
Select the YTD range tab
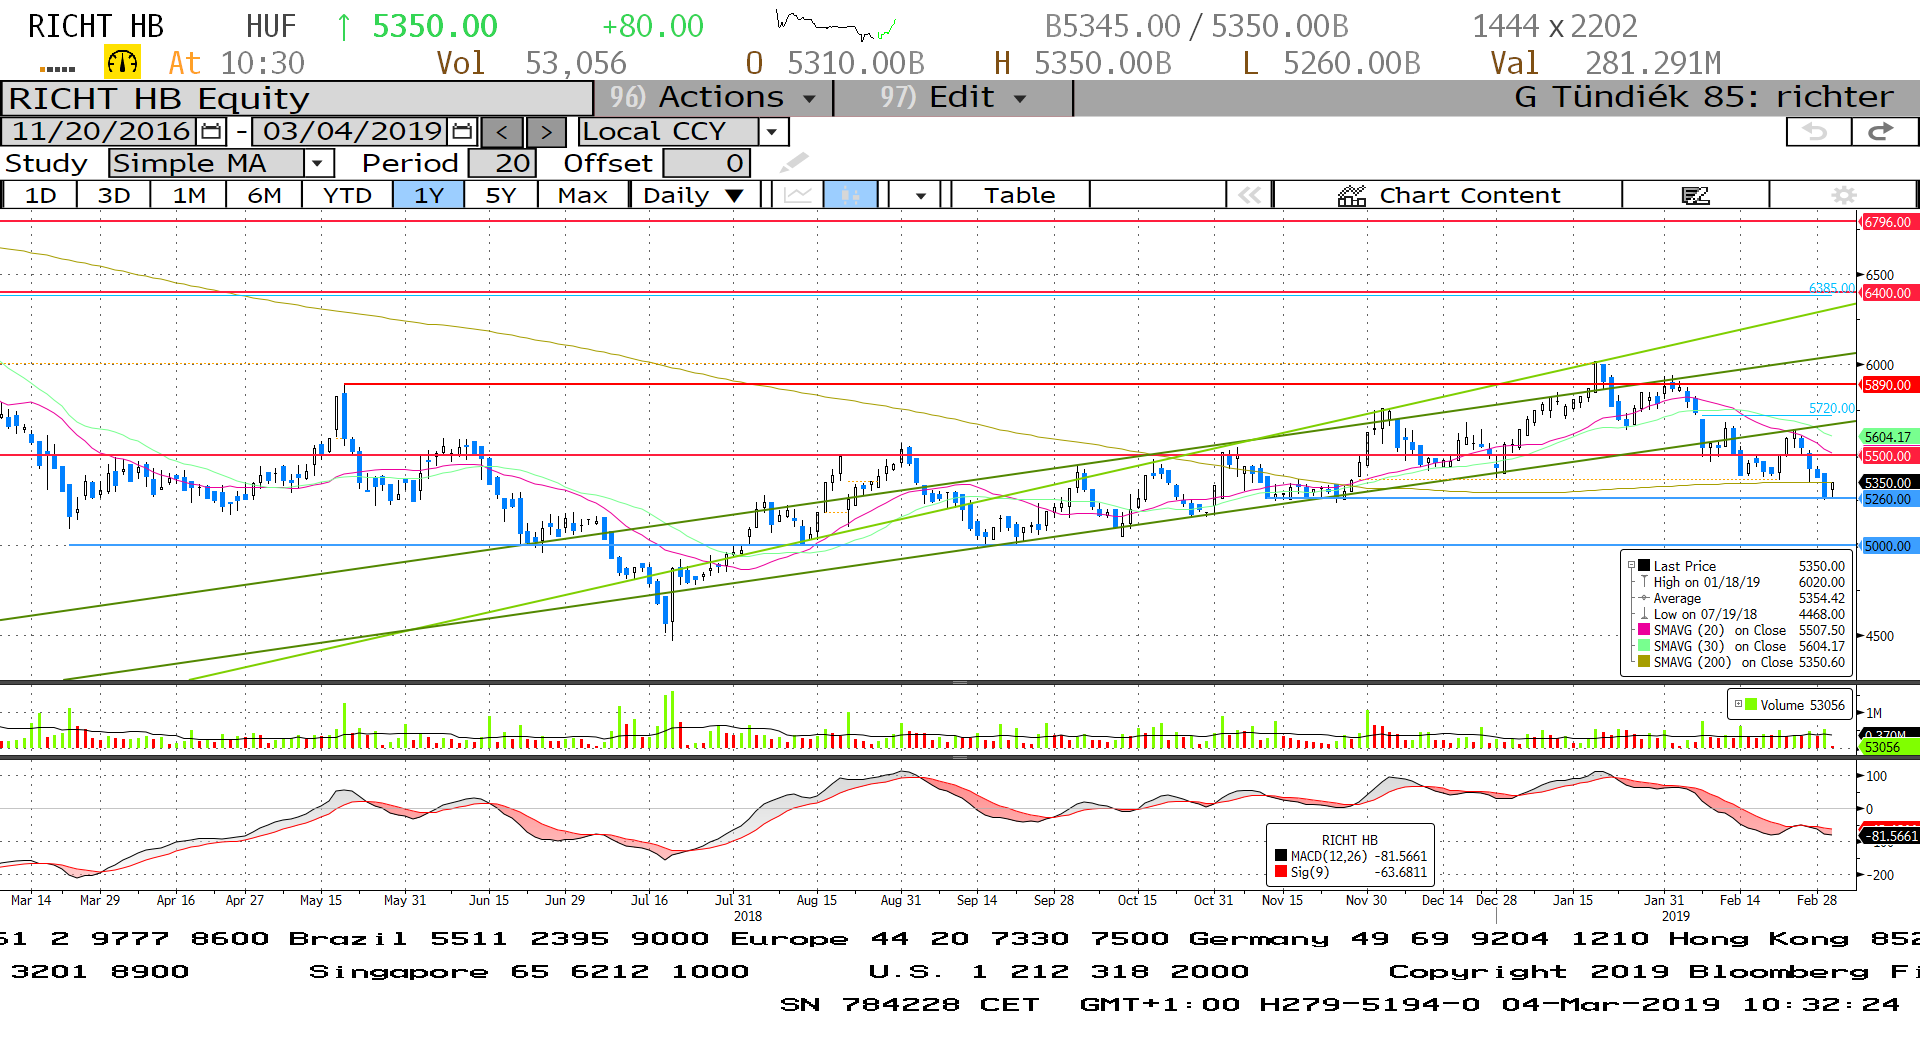coord(347,195)
